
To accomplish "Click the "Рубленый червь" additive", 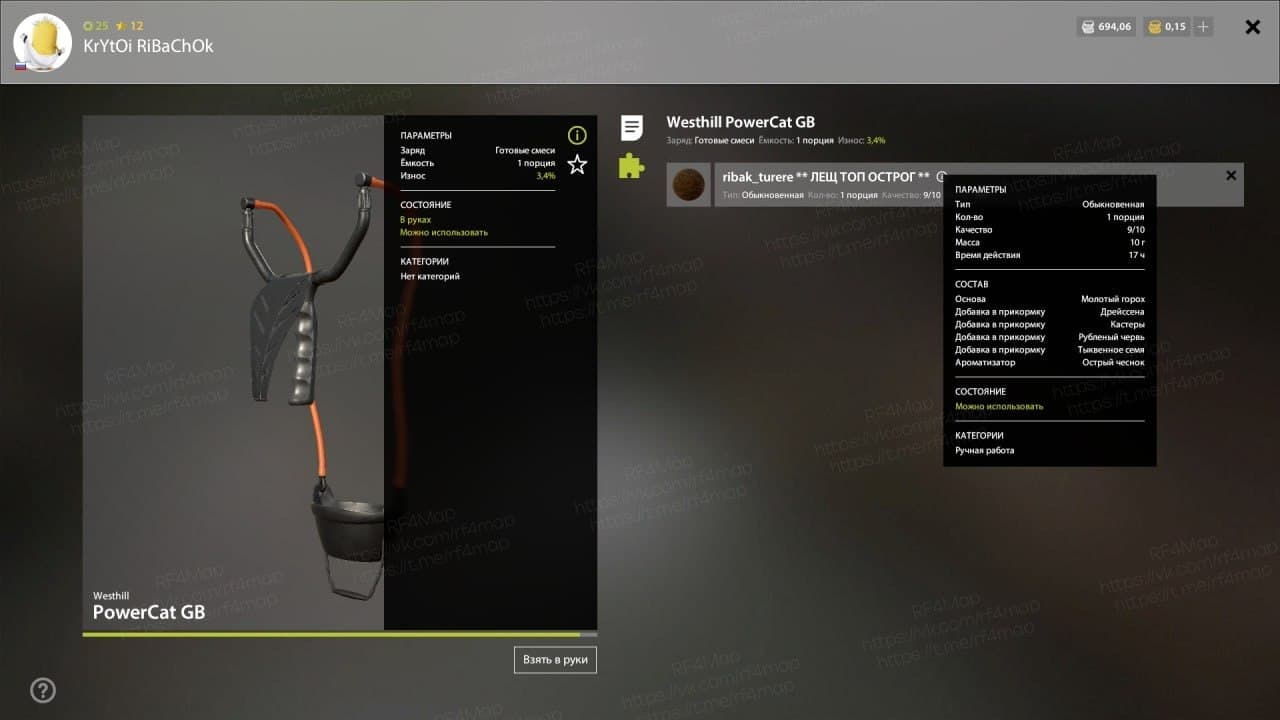I will [x=1112, y=337].
